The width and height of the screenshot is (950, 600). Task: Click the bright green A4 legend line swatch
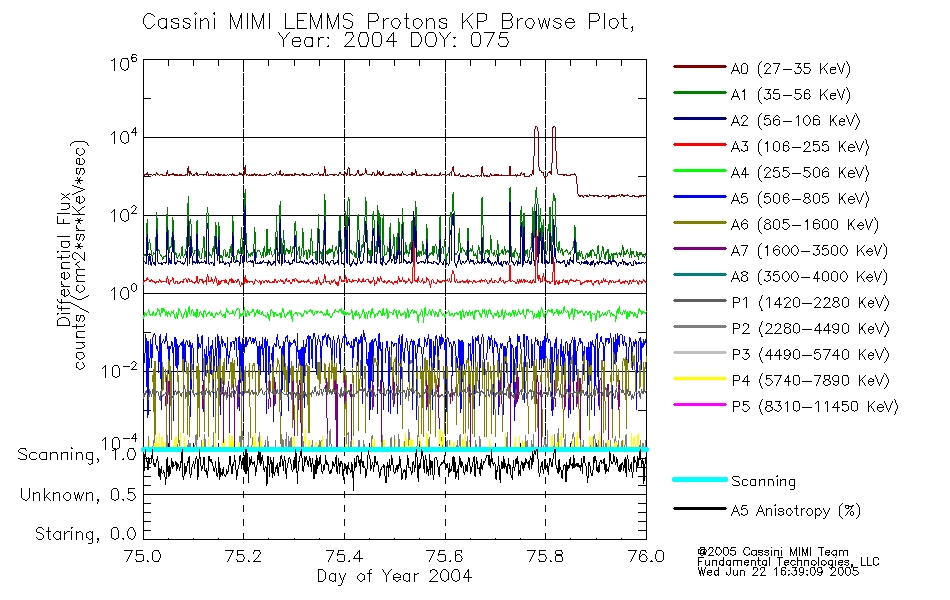coord(700,171)
